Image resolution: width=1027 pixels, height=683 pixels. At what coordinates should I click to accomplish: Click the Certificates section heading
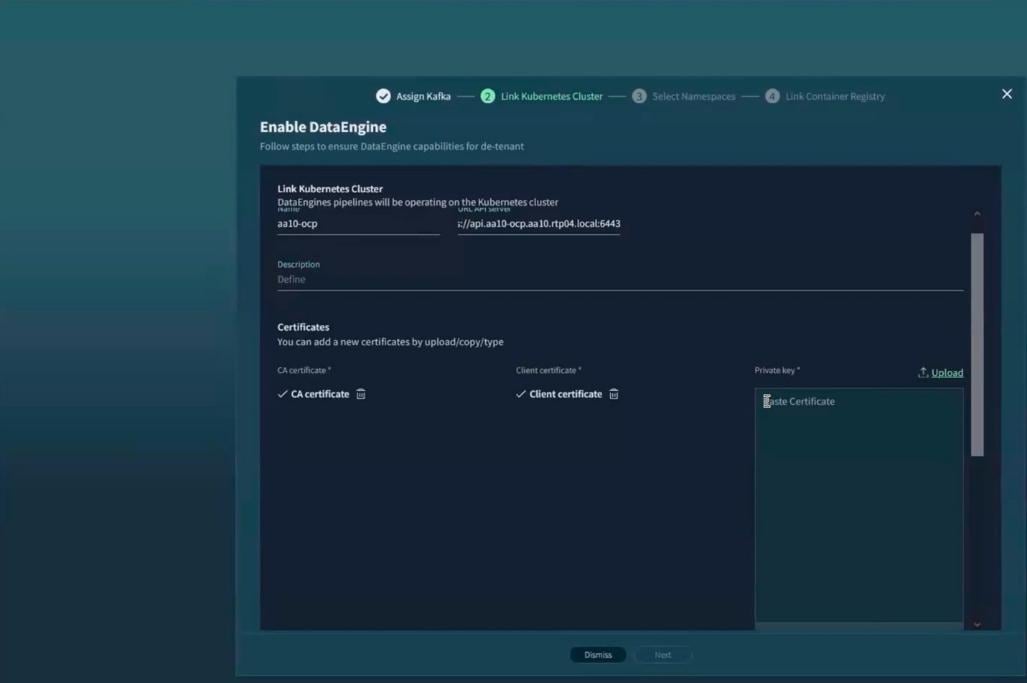303,327
